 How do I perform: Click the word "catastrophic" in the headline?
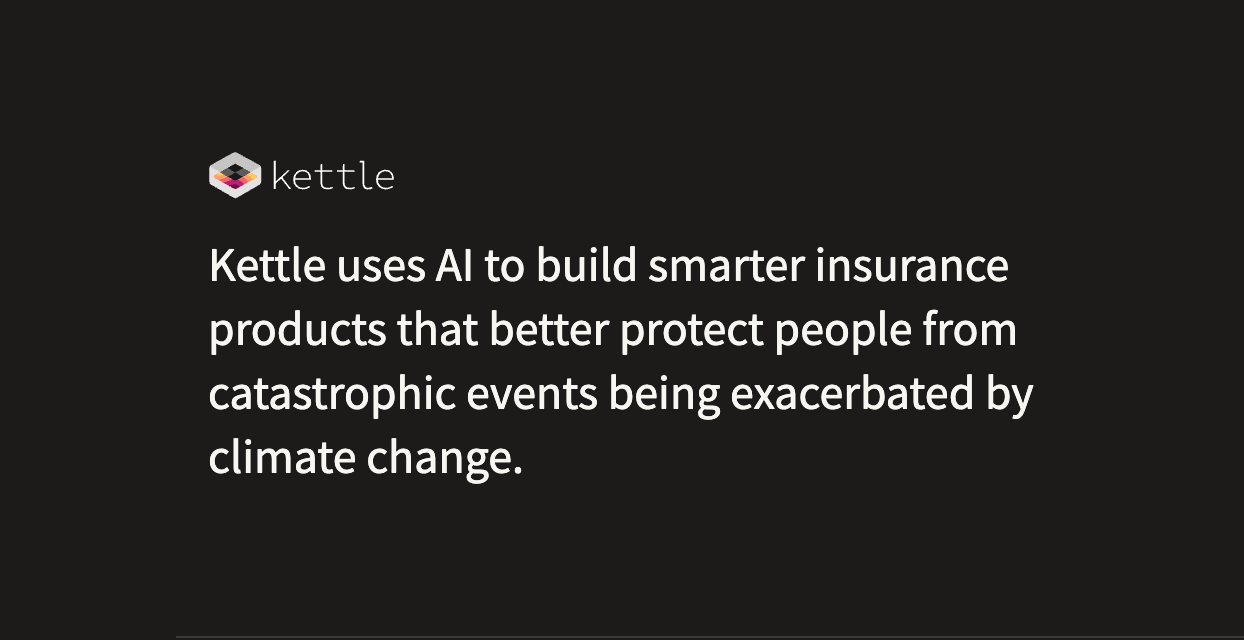pos(332,394)
